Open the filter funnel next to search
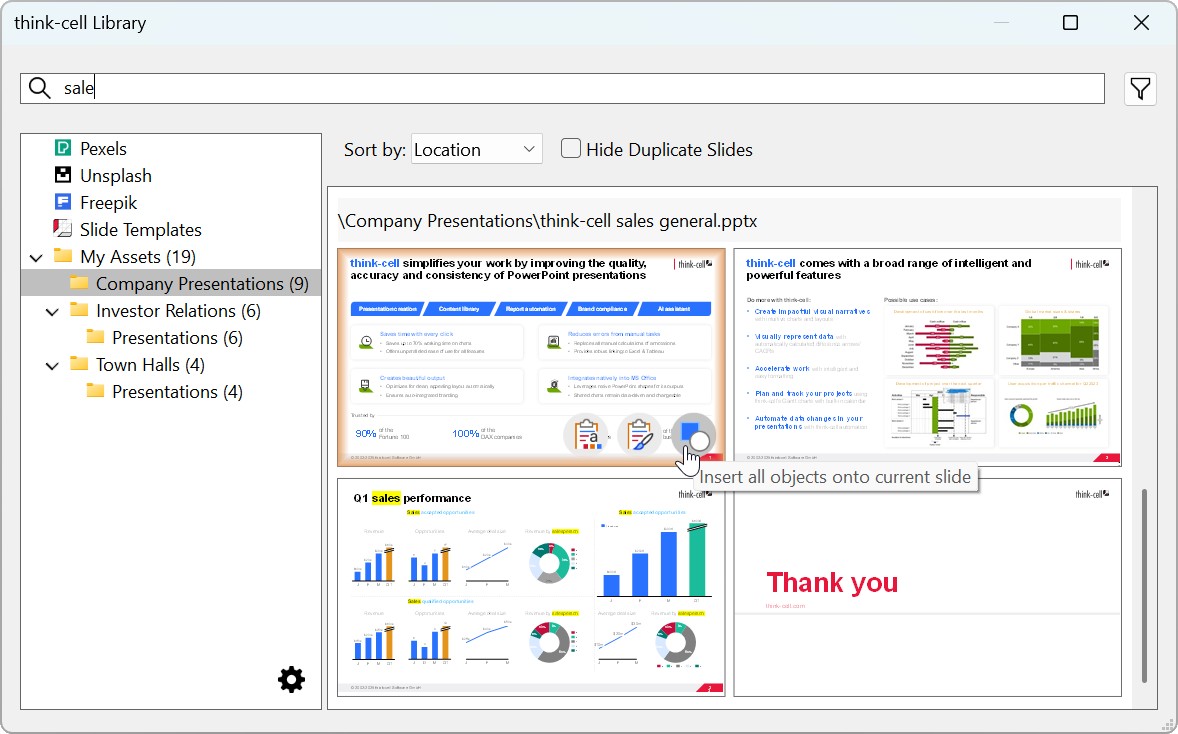 (1140, 89)
